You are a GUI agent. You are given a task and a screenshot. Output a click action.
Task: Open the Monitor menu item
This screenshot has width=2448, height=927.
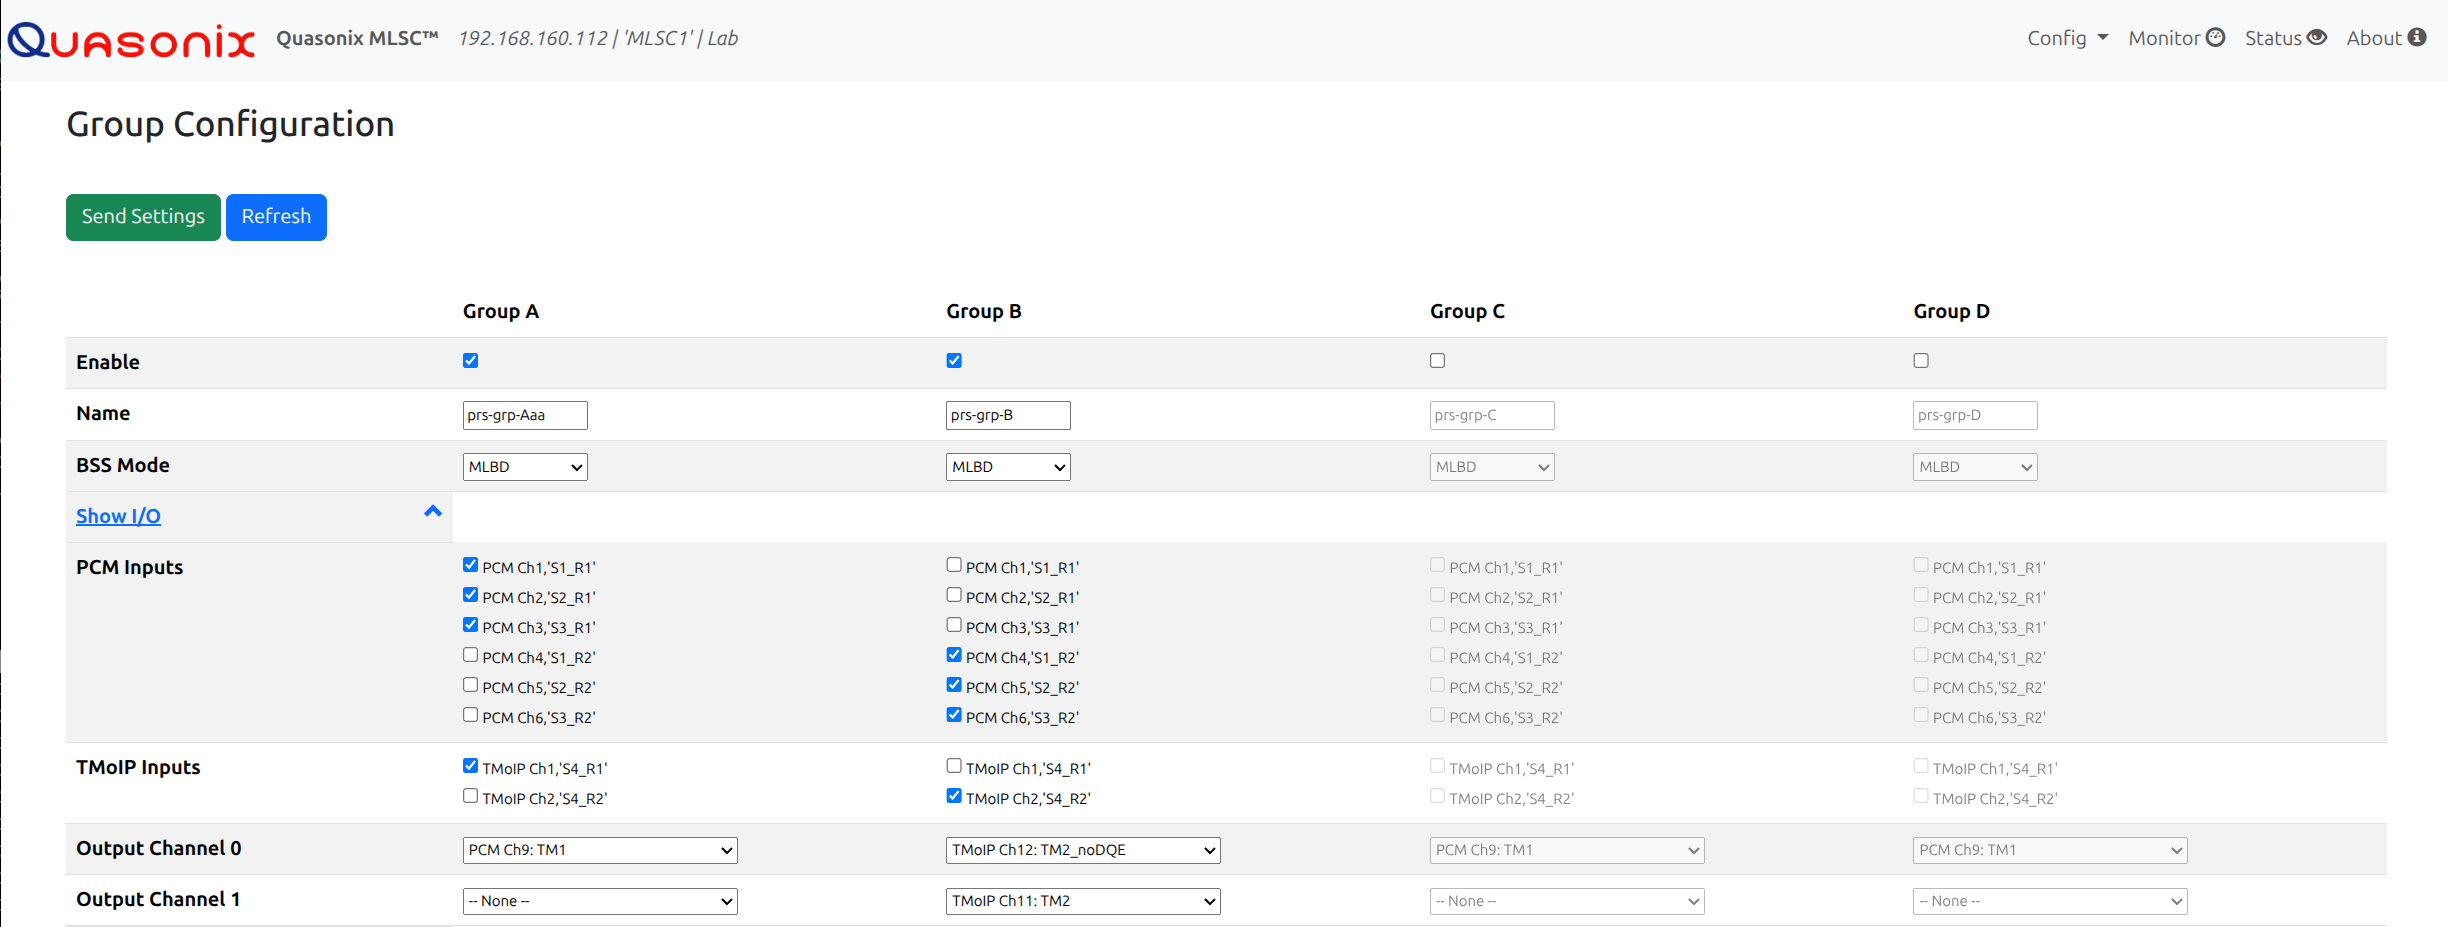(2176, 38)
